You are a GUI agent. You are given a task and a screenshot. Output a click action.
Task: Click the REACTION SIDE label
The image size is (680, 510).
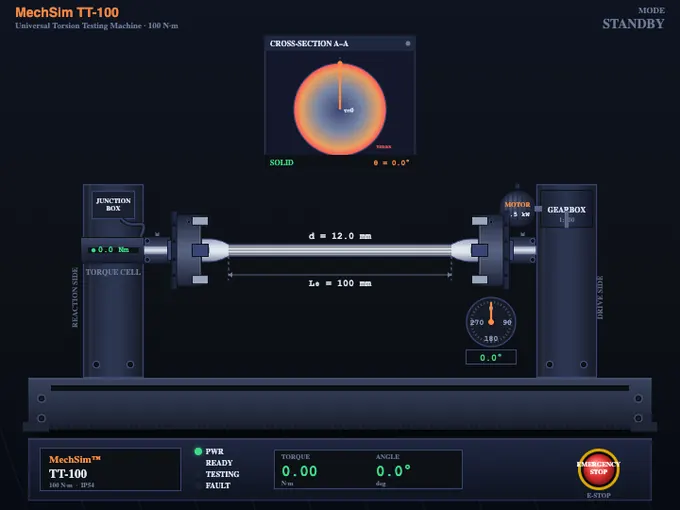(75, 298)
